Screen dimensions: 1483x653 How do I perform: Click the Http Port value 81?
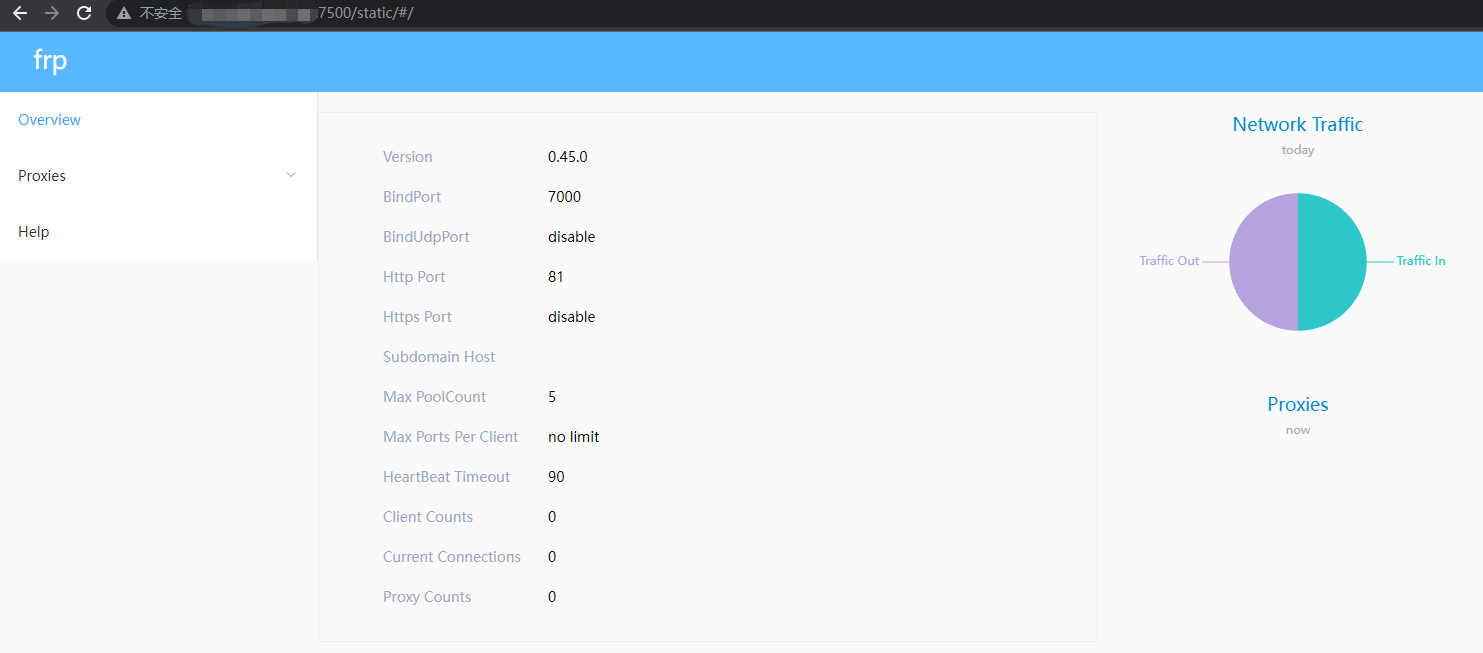click(556, 277)
